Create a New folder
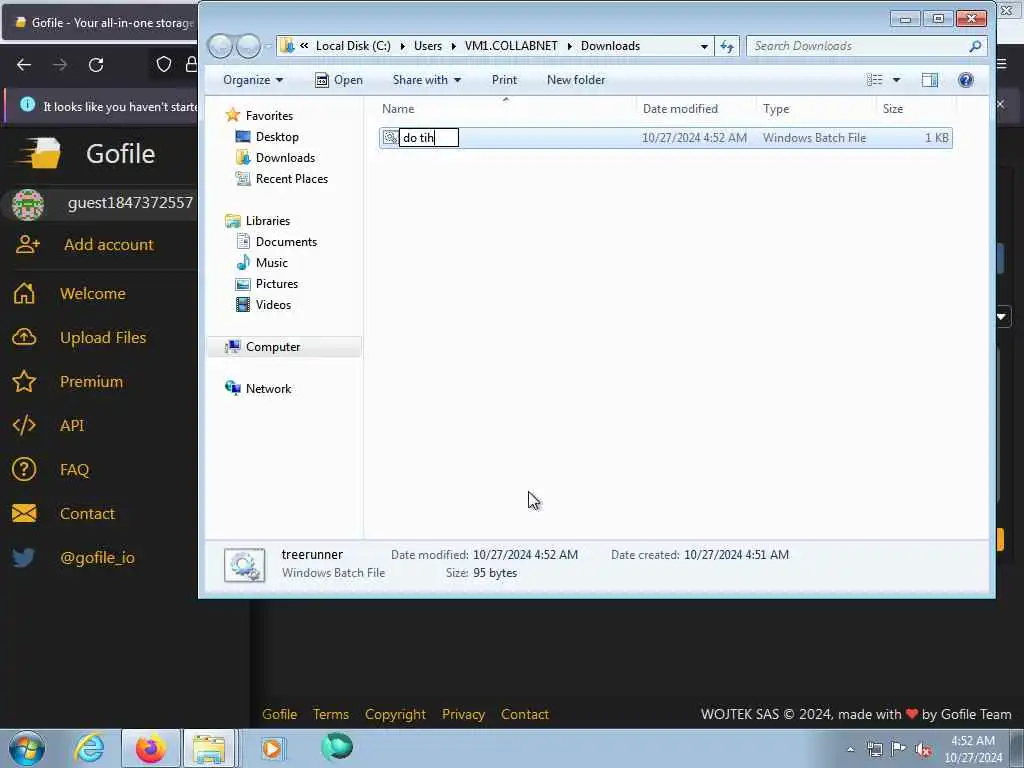This screenshot has height=768, width=1024. [x=576, y=80]
